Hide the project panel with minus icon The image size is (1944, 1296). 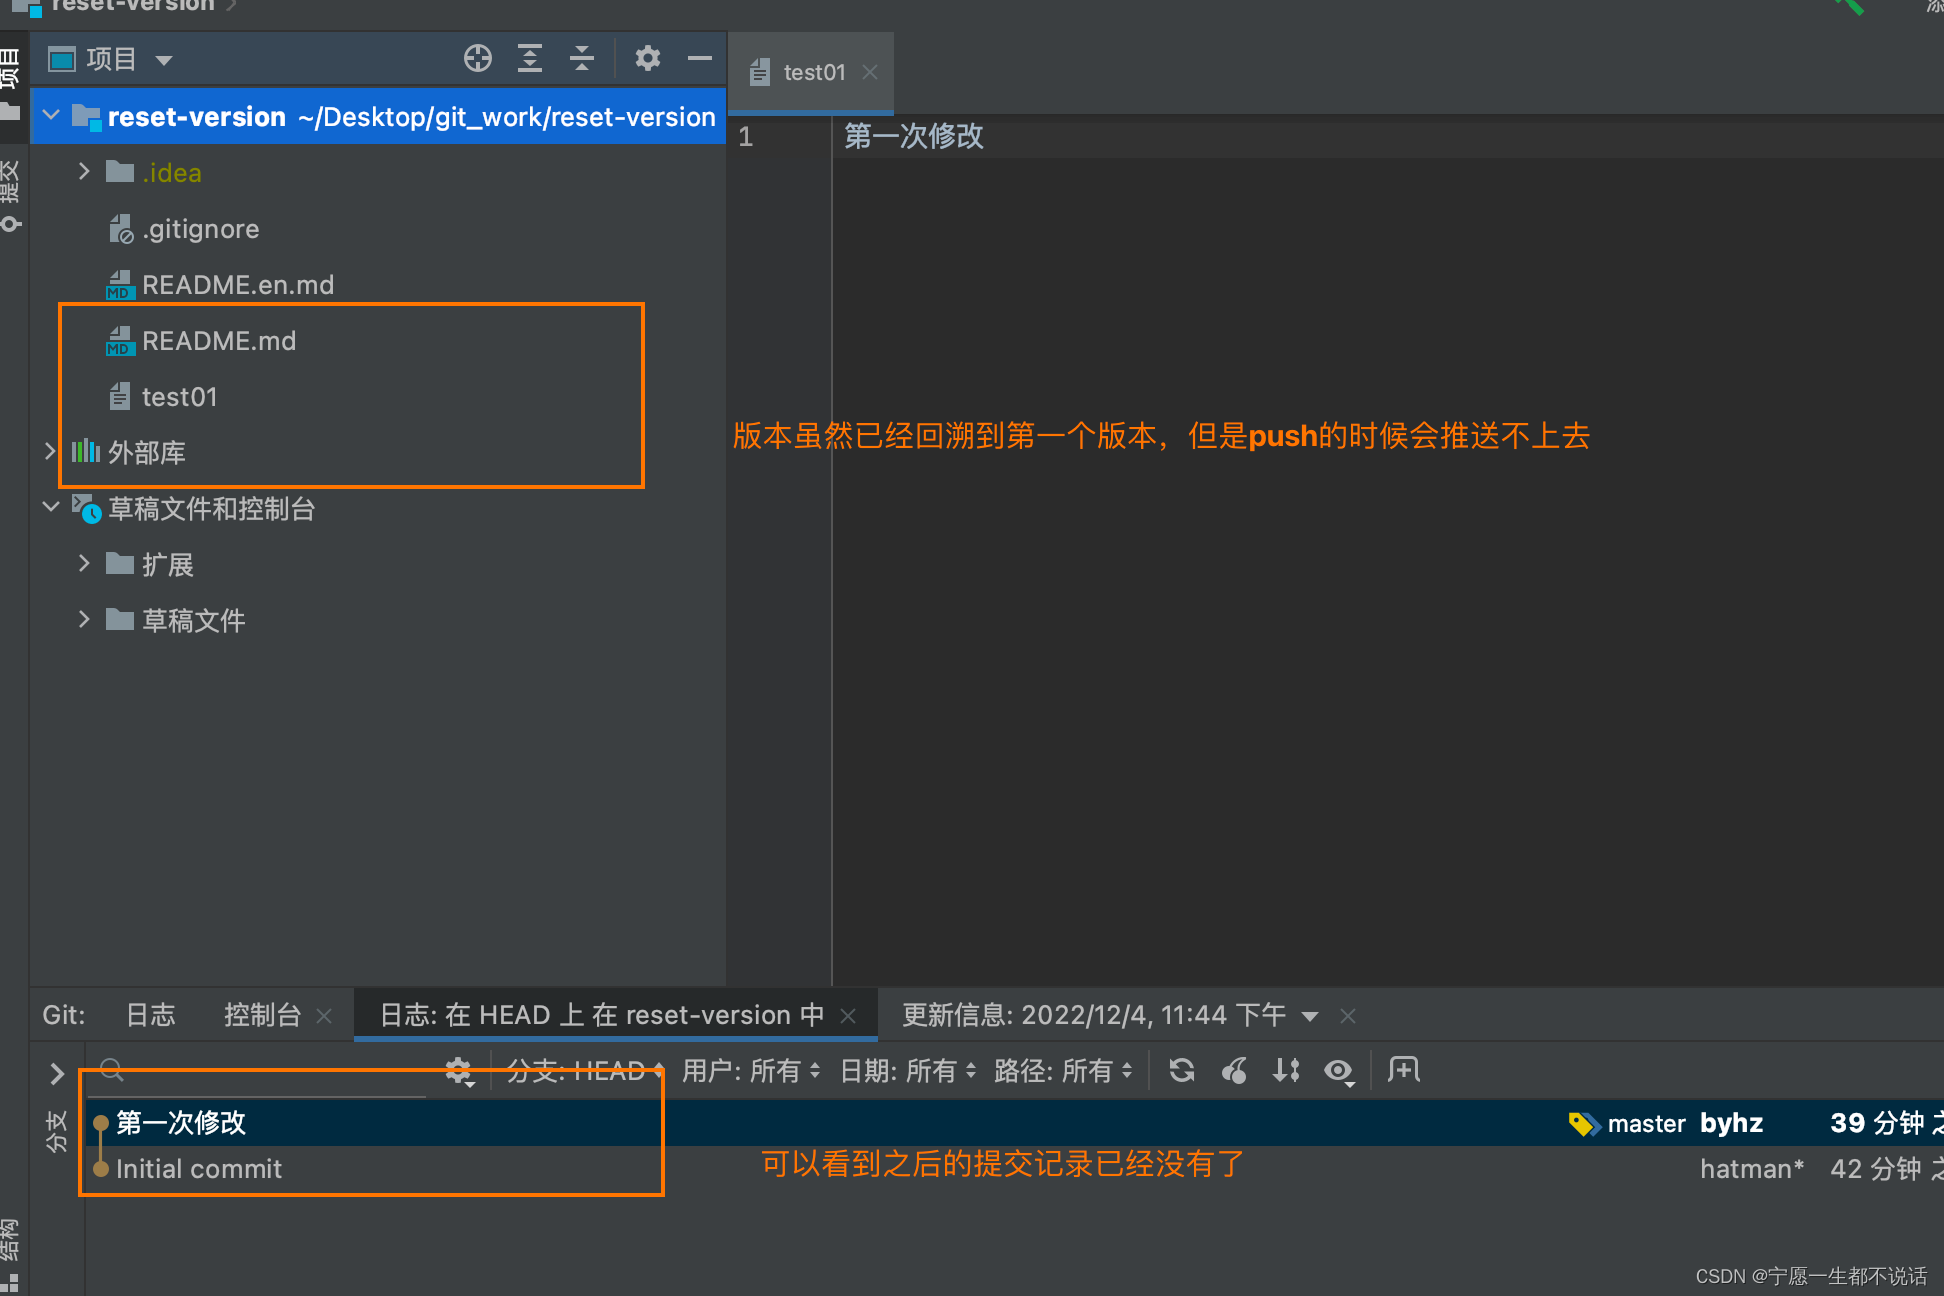click(x=700, y=59)
